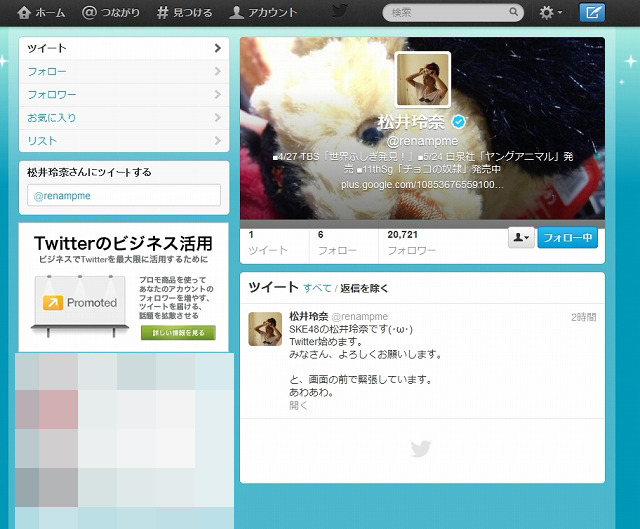Select 返信を除く to hide replies
The width and height of the screenshot is (640, 529).
tap(364, 289)
